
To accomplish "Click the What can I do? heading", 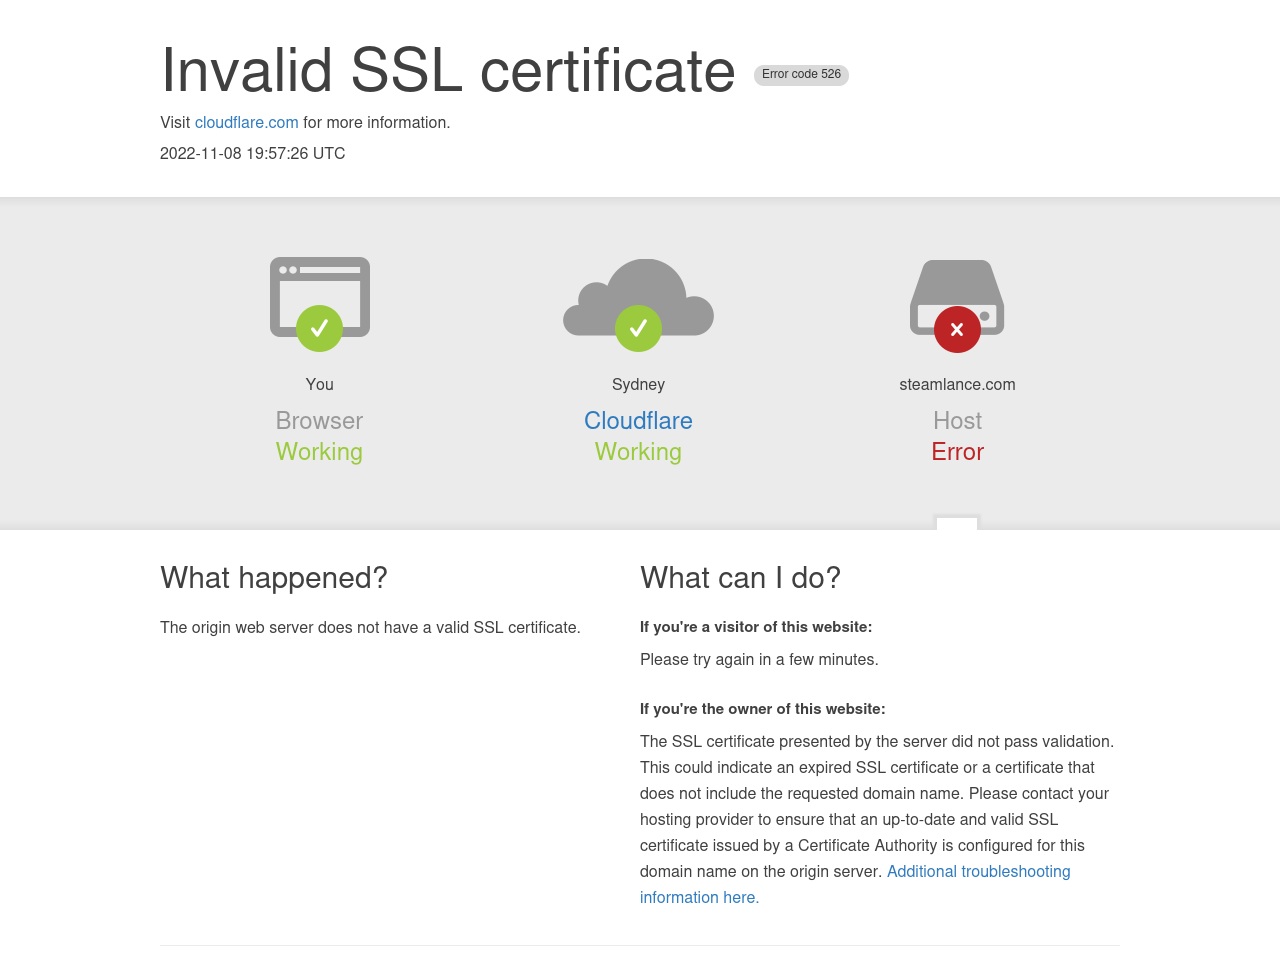I will (740, 578).
